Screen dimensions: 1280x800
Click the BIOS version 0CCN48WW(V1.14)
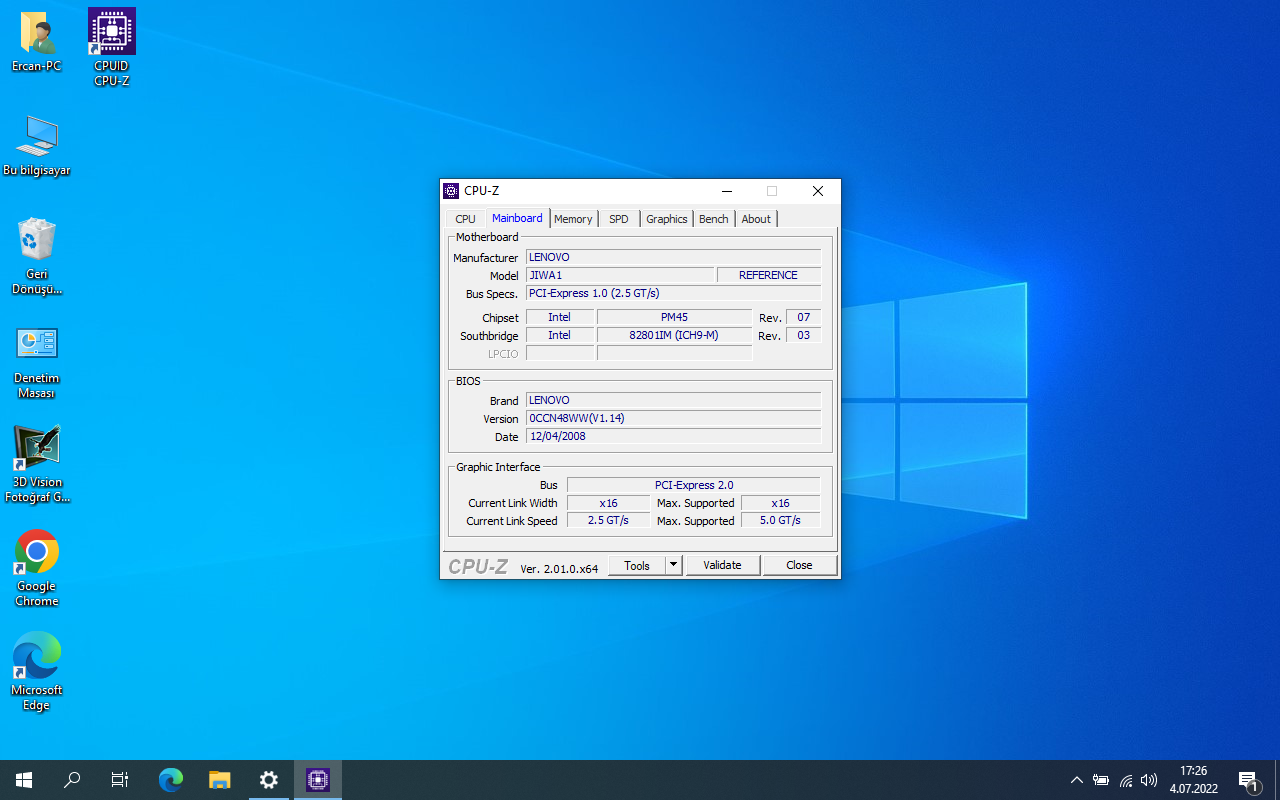[x=674, y=418]
